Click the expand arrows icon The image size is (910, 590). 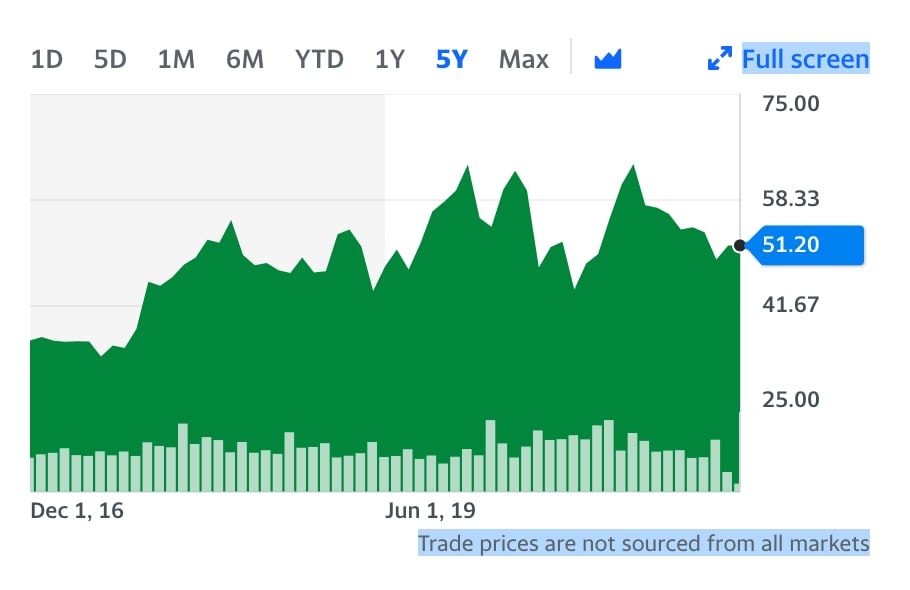click(x=720, y=59)
